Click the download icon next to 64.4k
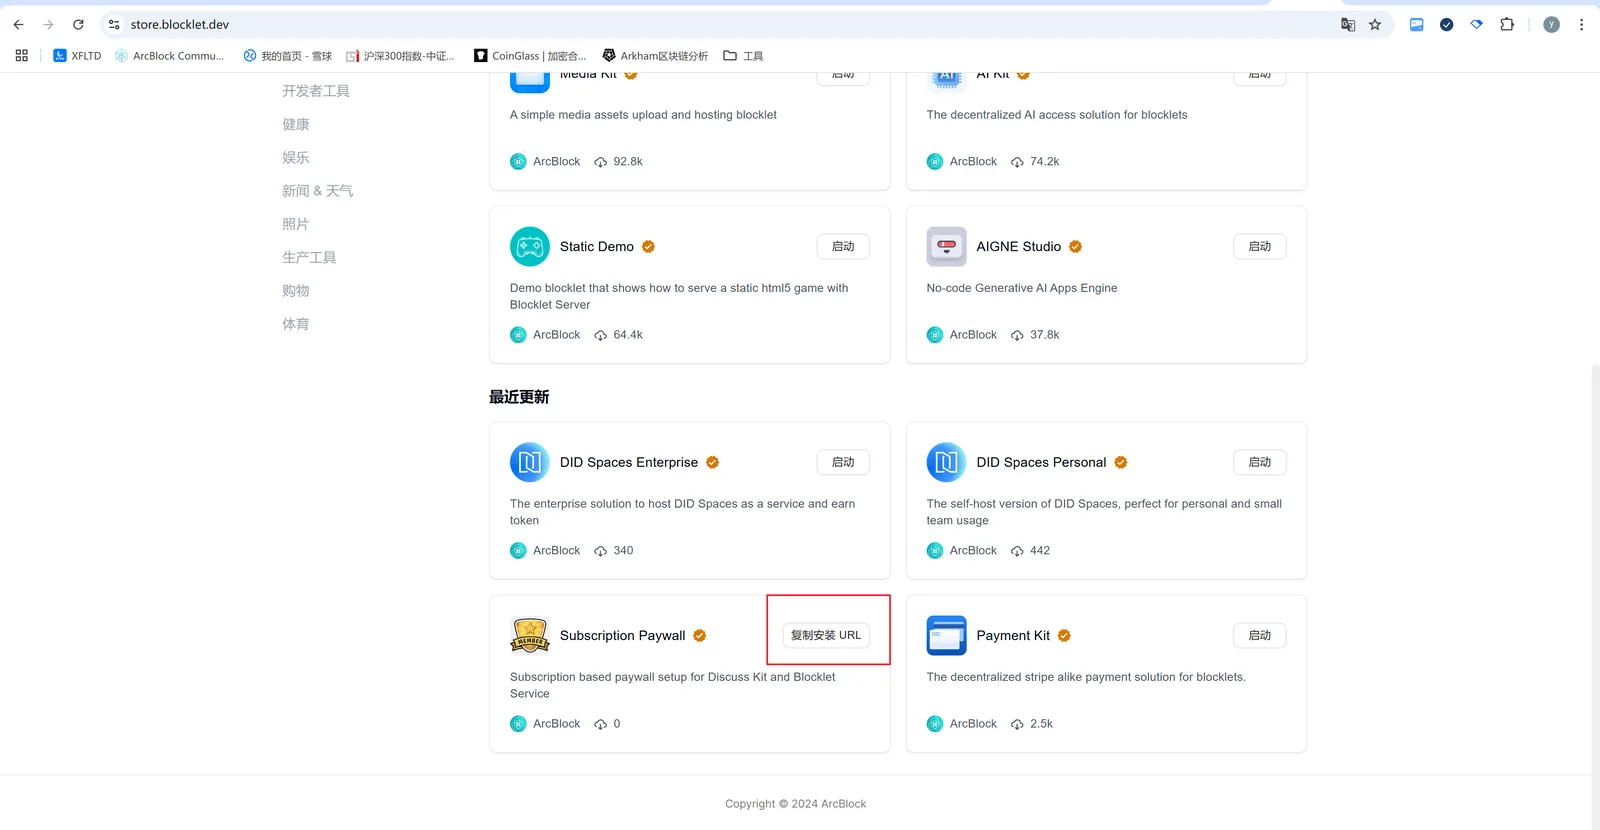Image resolution: width=1600 pixels, height=830 pixels. [x=600, y=335]
